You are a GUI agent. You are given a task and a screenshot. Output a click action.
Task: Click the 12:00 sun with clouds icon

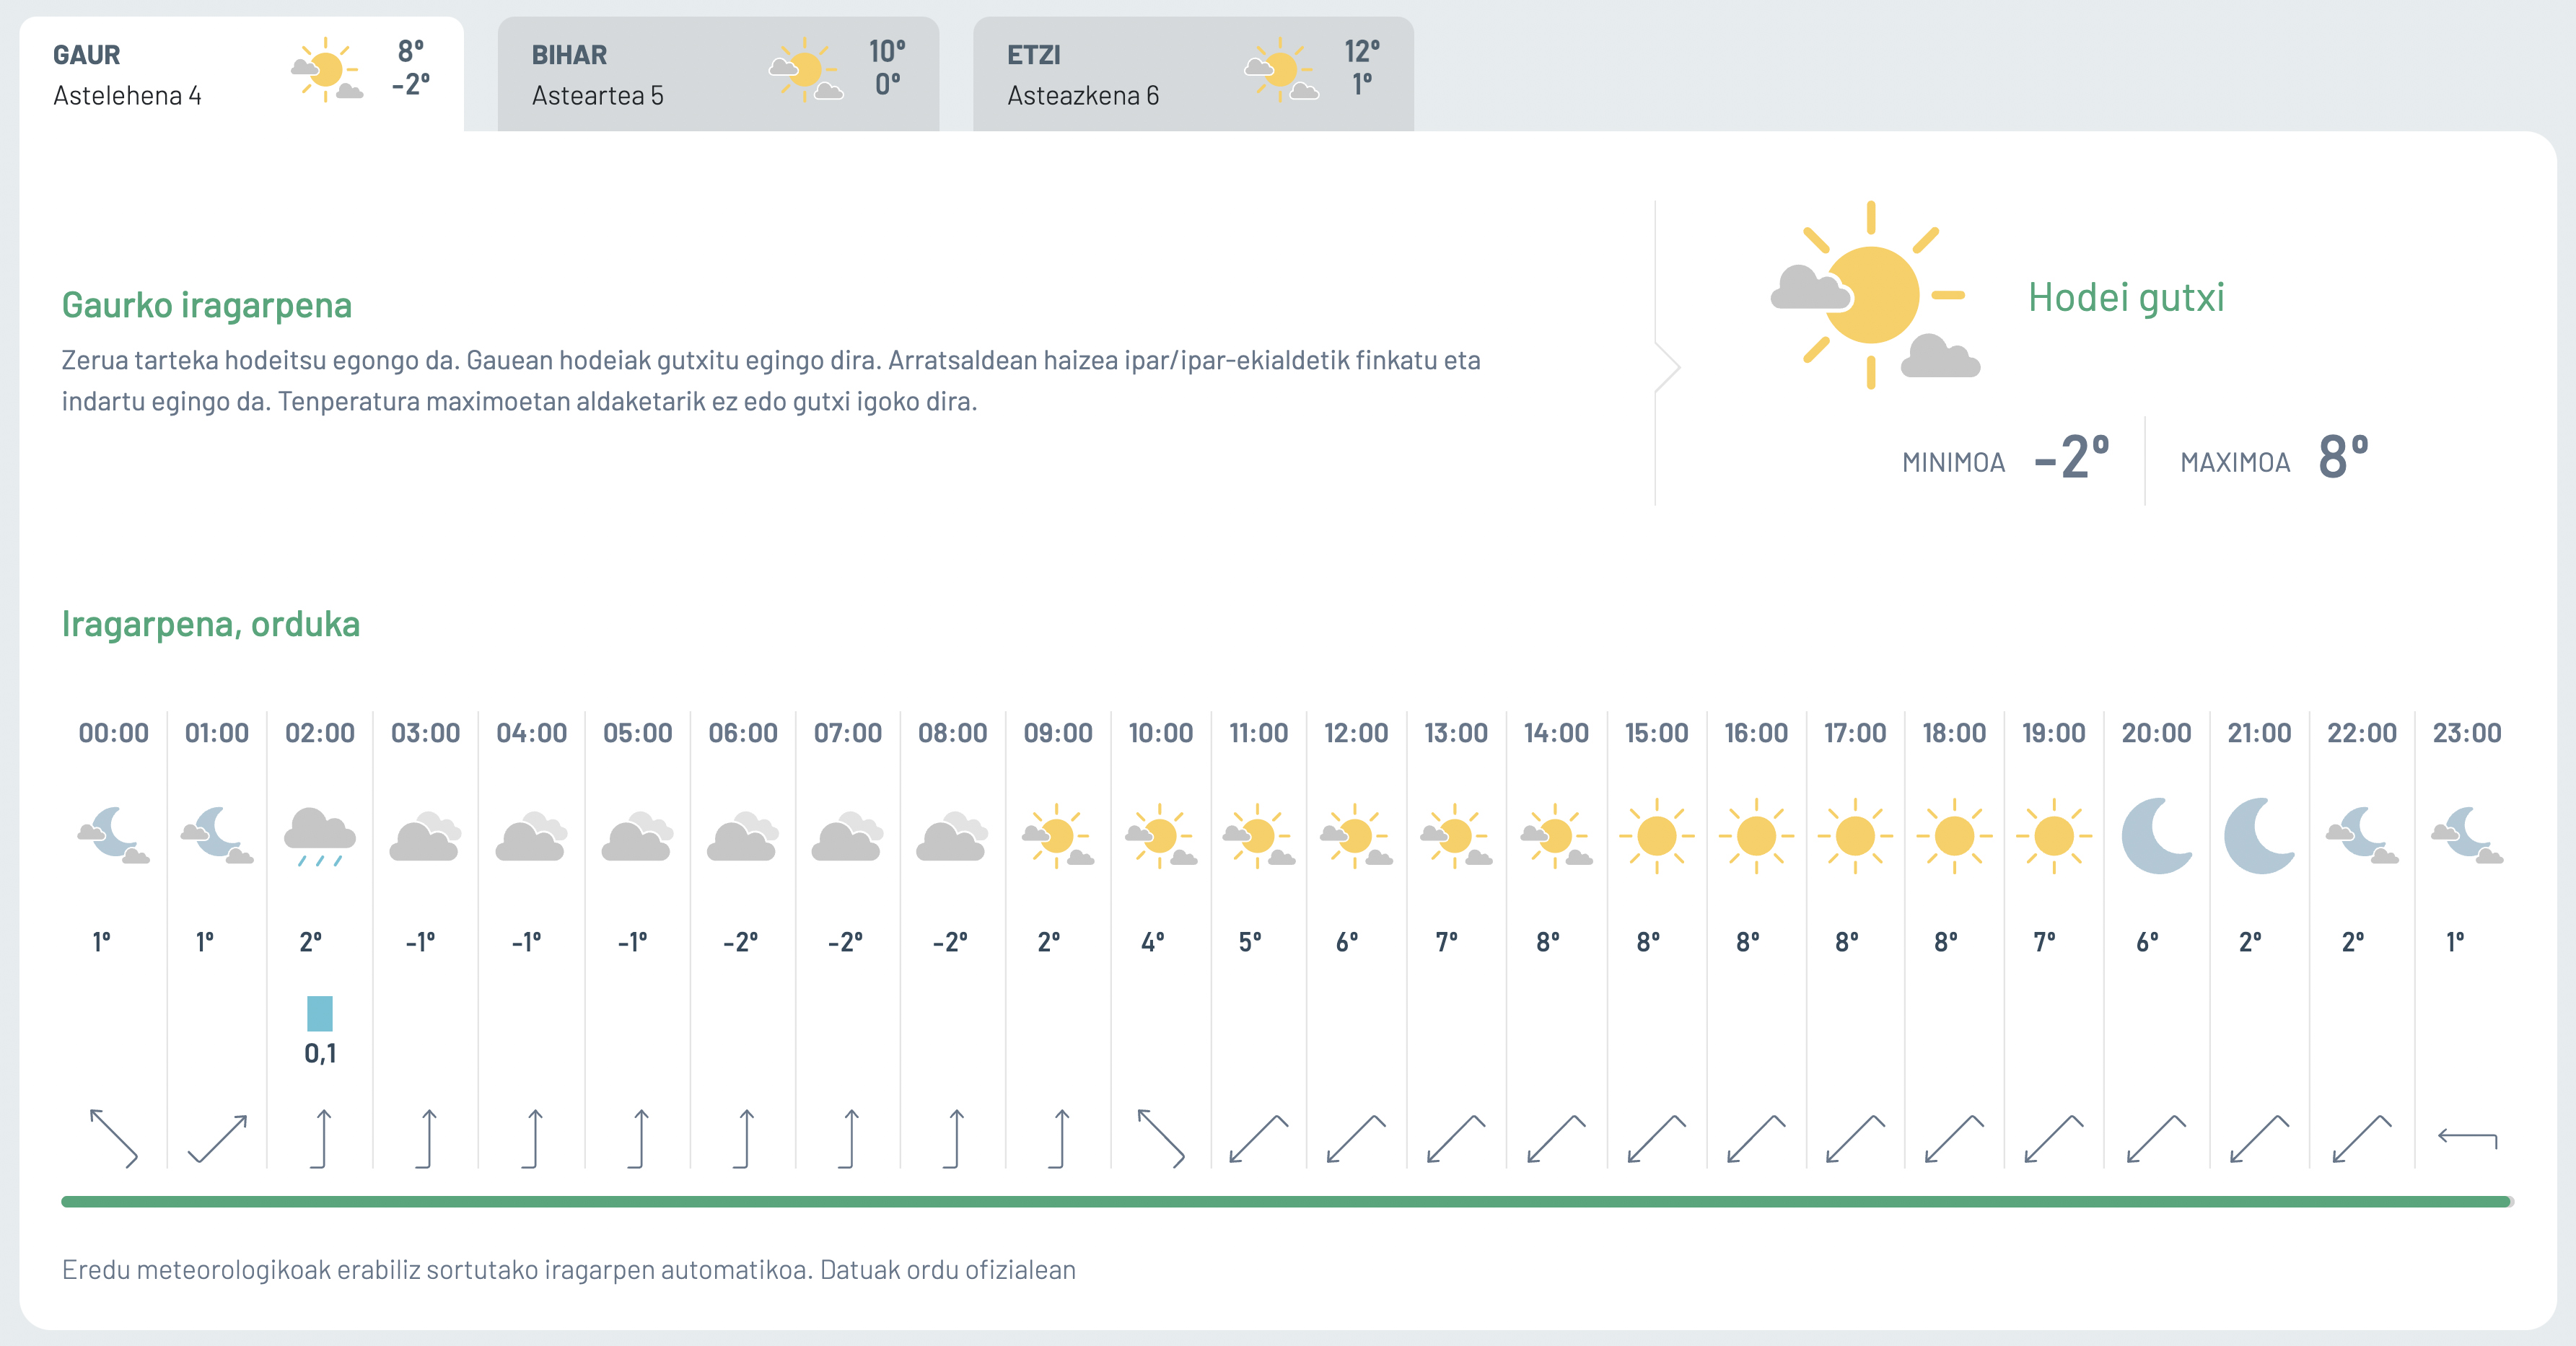1356,836
